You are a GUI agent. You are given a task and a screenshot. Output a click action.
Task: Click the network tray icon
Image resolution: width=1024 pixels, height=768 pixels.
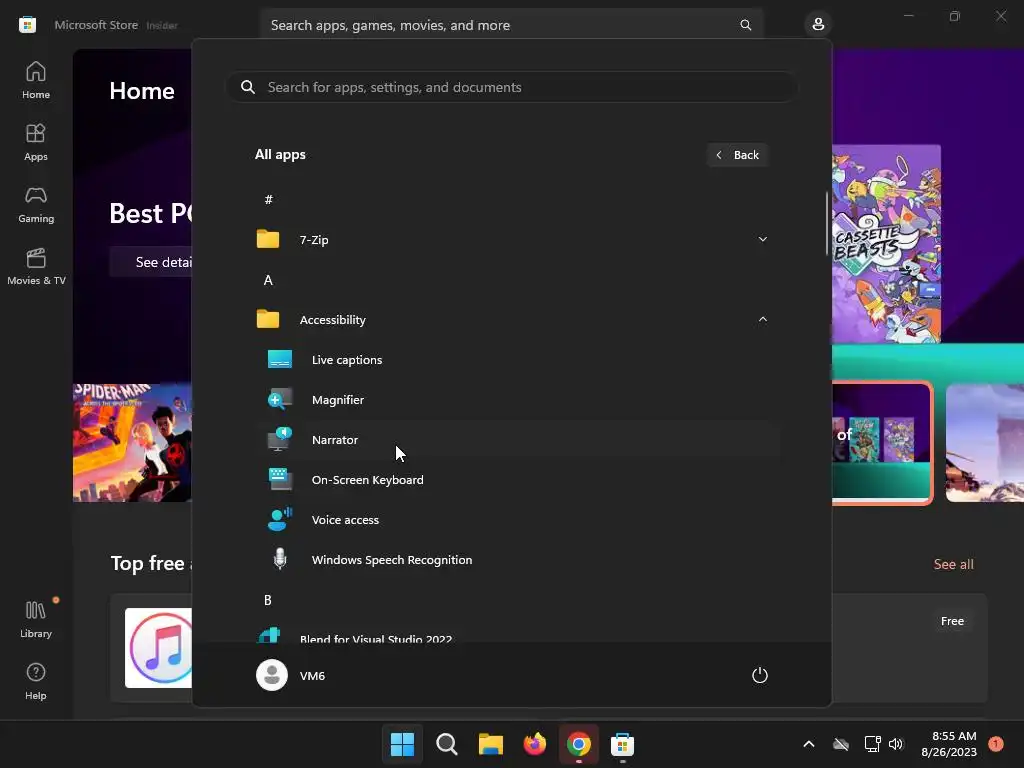pyautogui.click(x=872, y=744)
